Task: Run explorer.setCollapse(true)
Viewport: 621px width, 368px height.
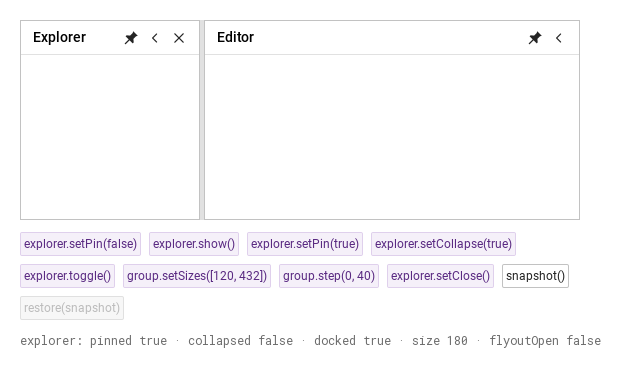Action: point(444,244)
